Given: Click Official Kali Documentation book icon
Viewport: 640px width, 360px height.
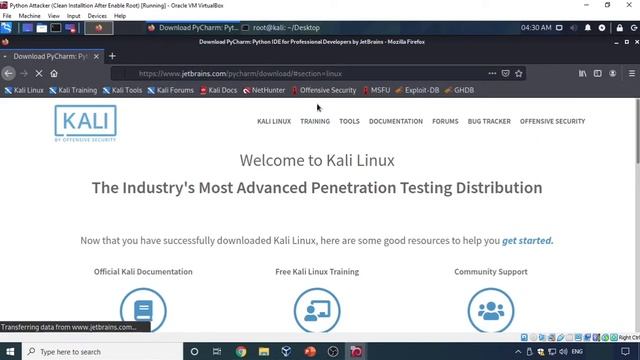Looking at the screenshot, I should pos(143,310).
